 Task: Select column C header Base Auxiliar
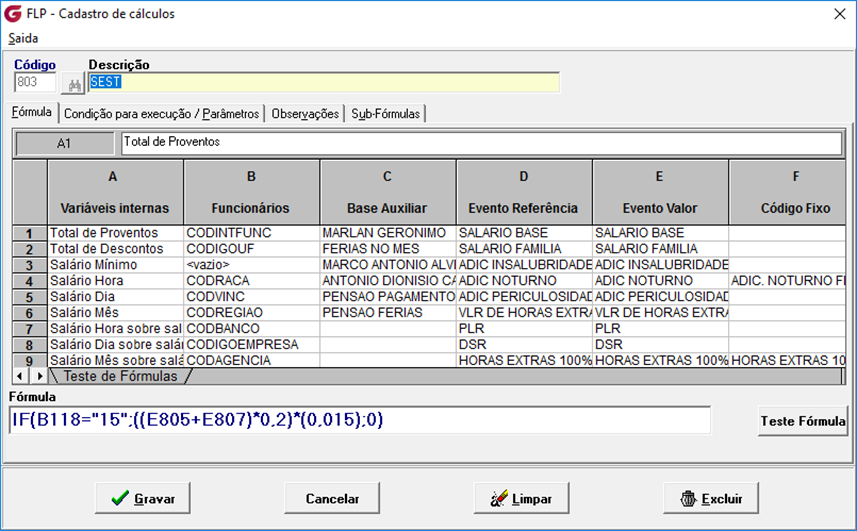click(388, 192)
